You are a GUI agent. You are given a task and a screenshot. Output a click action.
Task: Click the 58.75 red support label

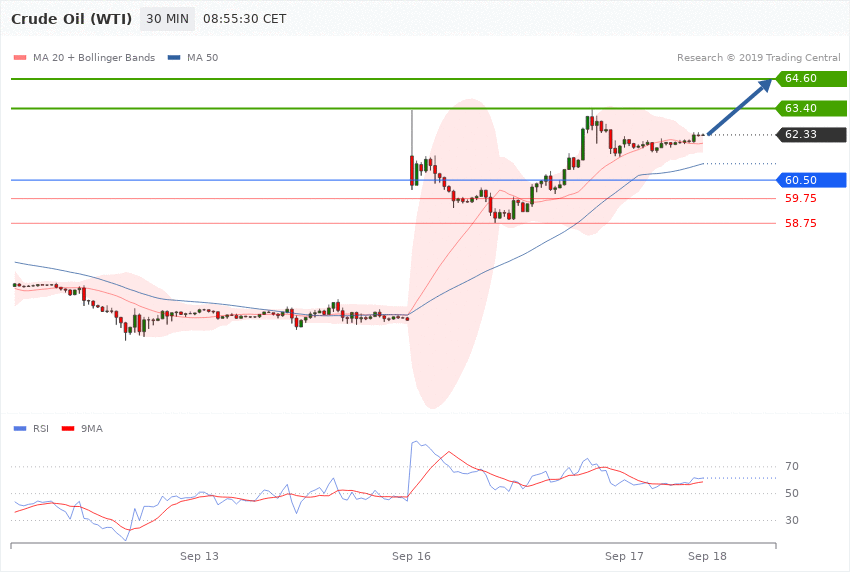[800, 223]
